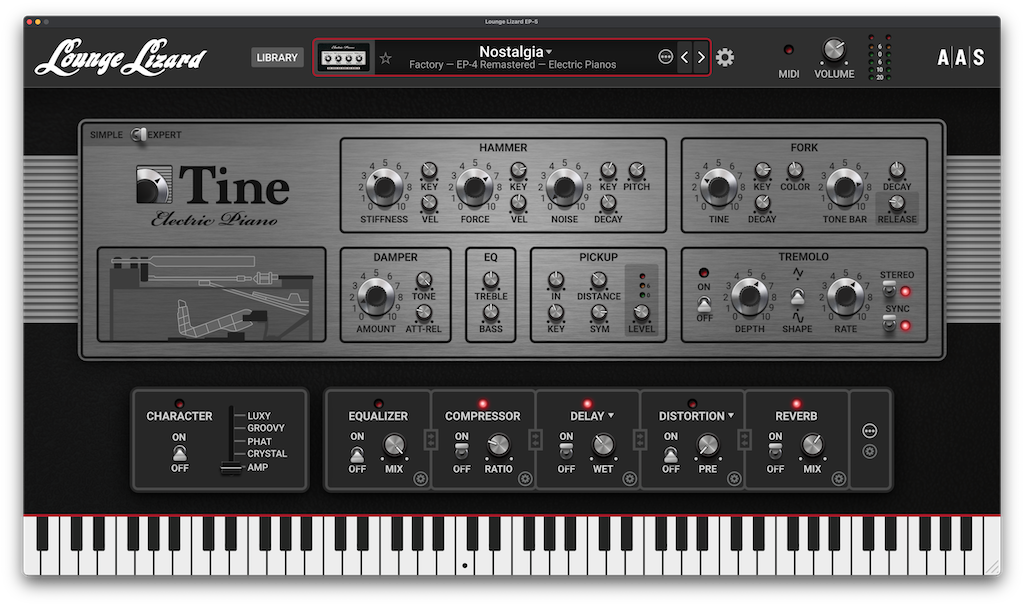Click the Lounge Lizard logo

tap(121, 57)
